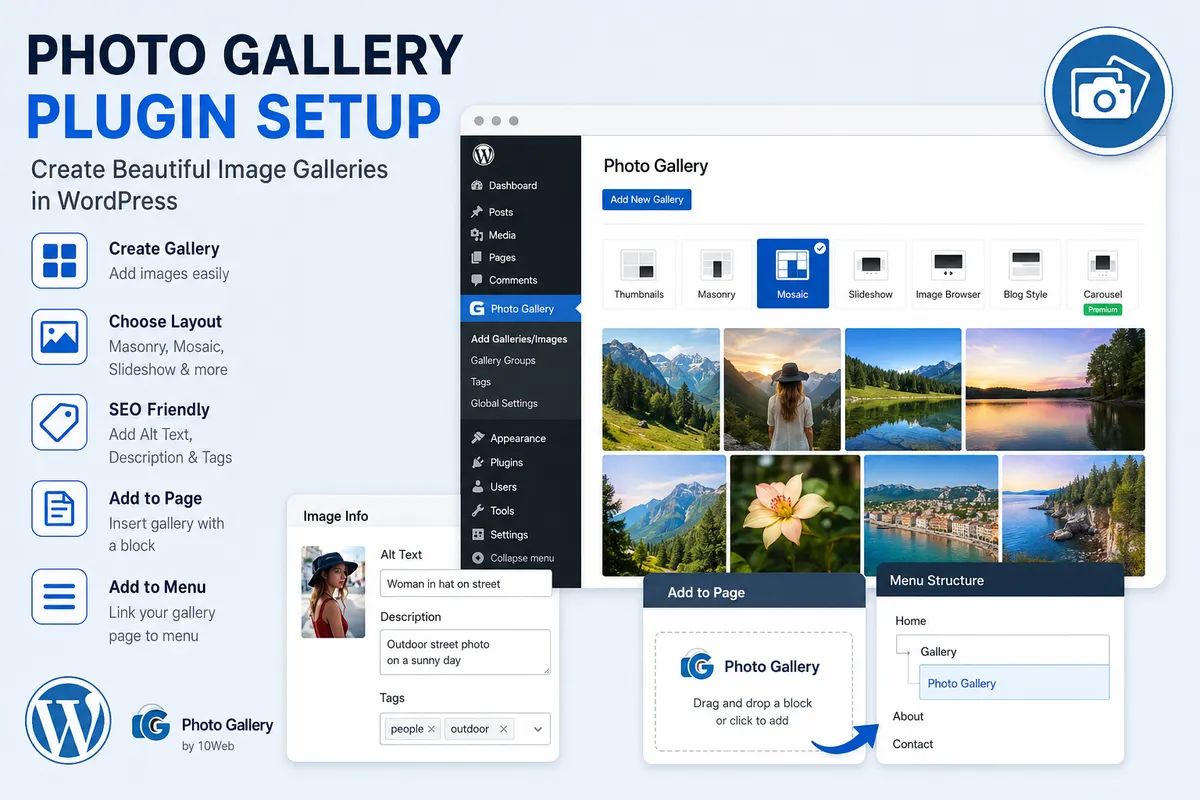Select About in Menu Structure
The width and height of the screenshot is (1200, 800).
click(908, 716)
